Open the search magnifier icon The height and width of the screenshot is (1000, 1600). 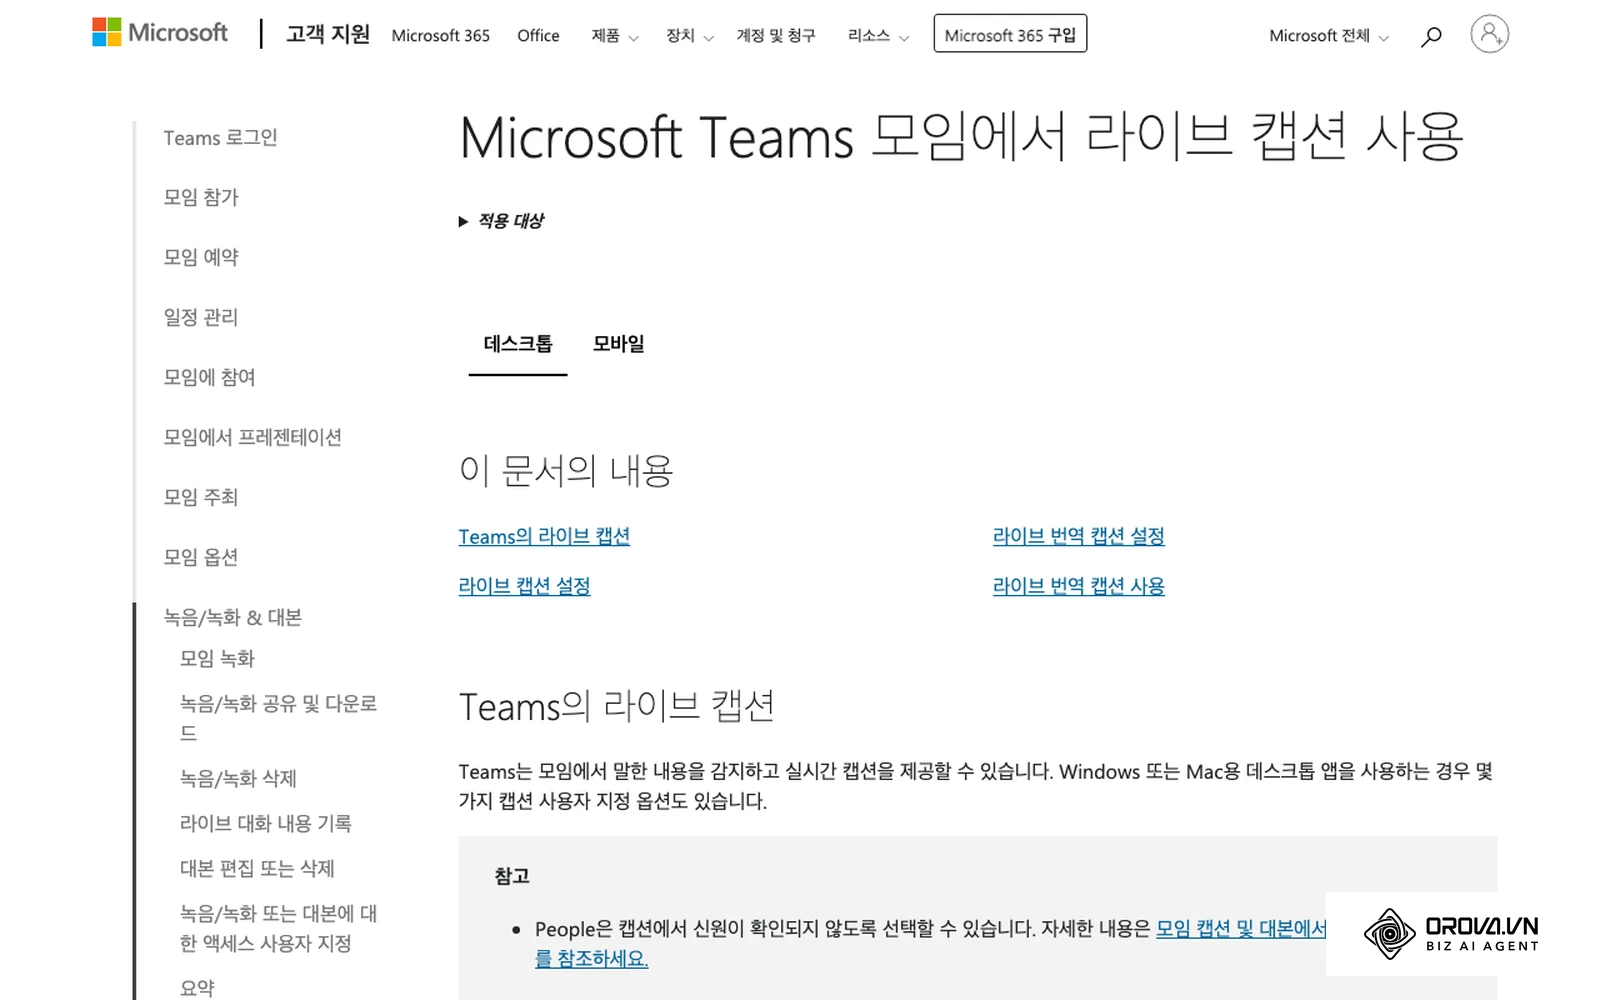pyautogui.click(x=1431, y=36)
